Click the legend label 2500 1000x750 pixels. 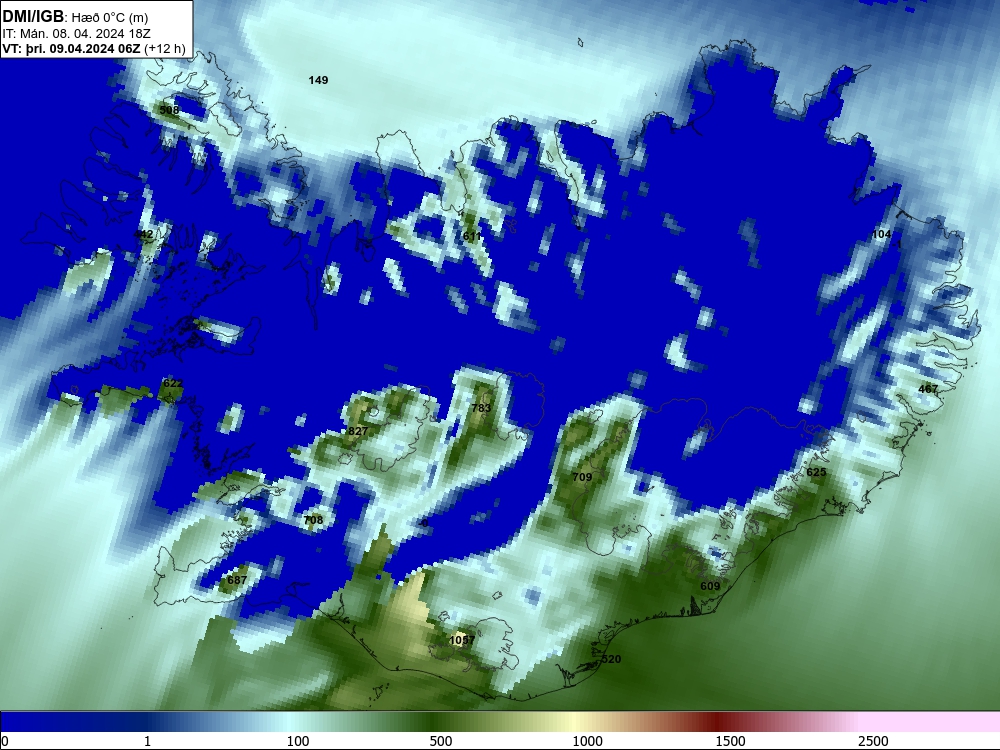(x=873, y=741)
